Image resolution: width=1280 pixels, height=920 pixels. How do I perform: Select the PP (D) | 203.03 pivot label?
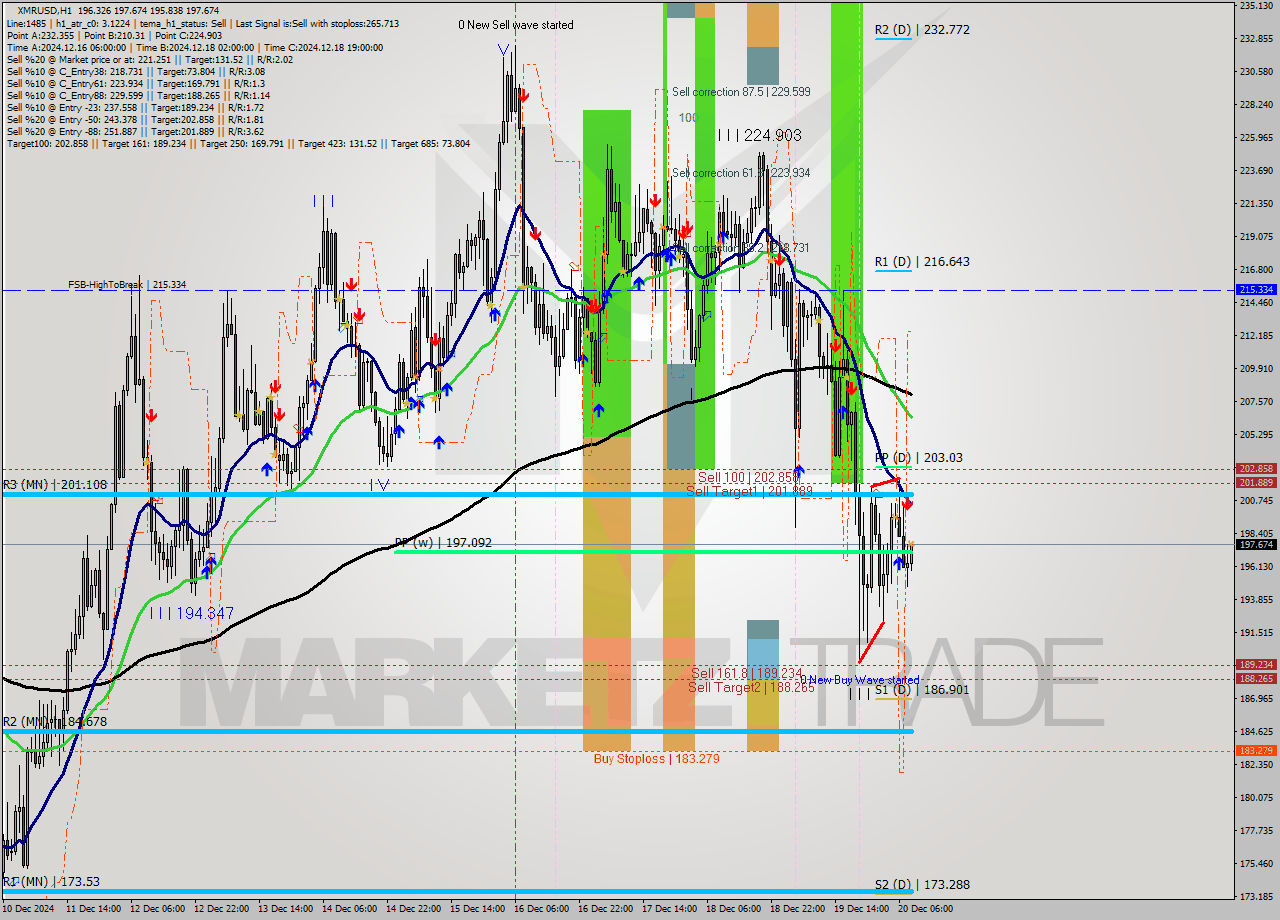(x=919, y=458)
